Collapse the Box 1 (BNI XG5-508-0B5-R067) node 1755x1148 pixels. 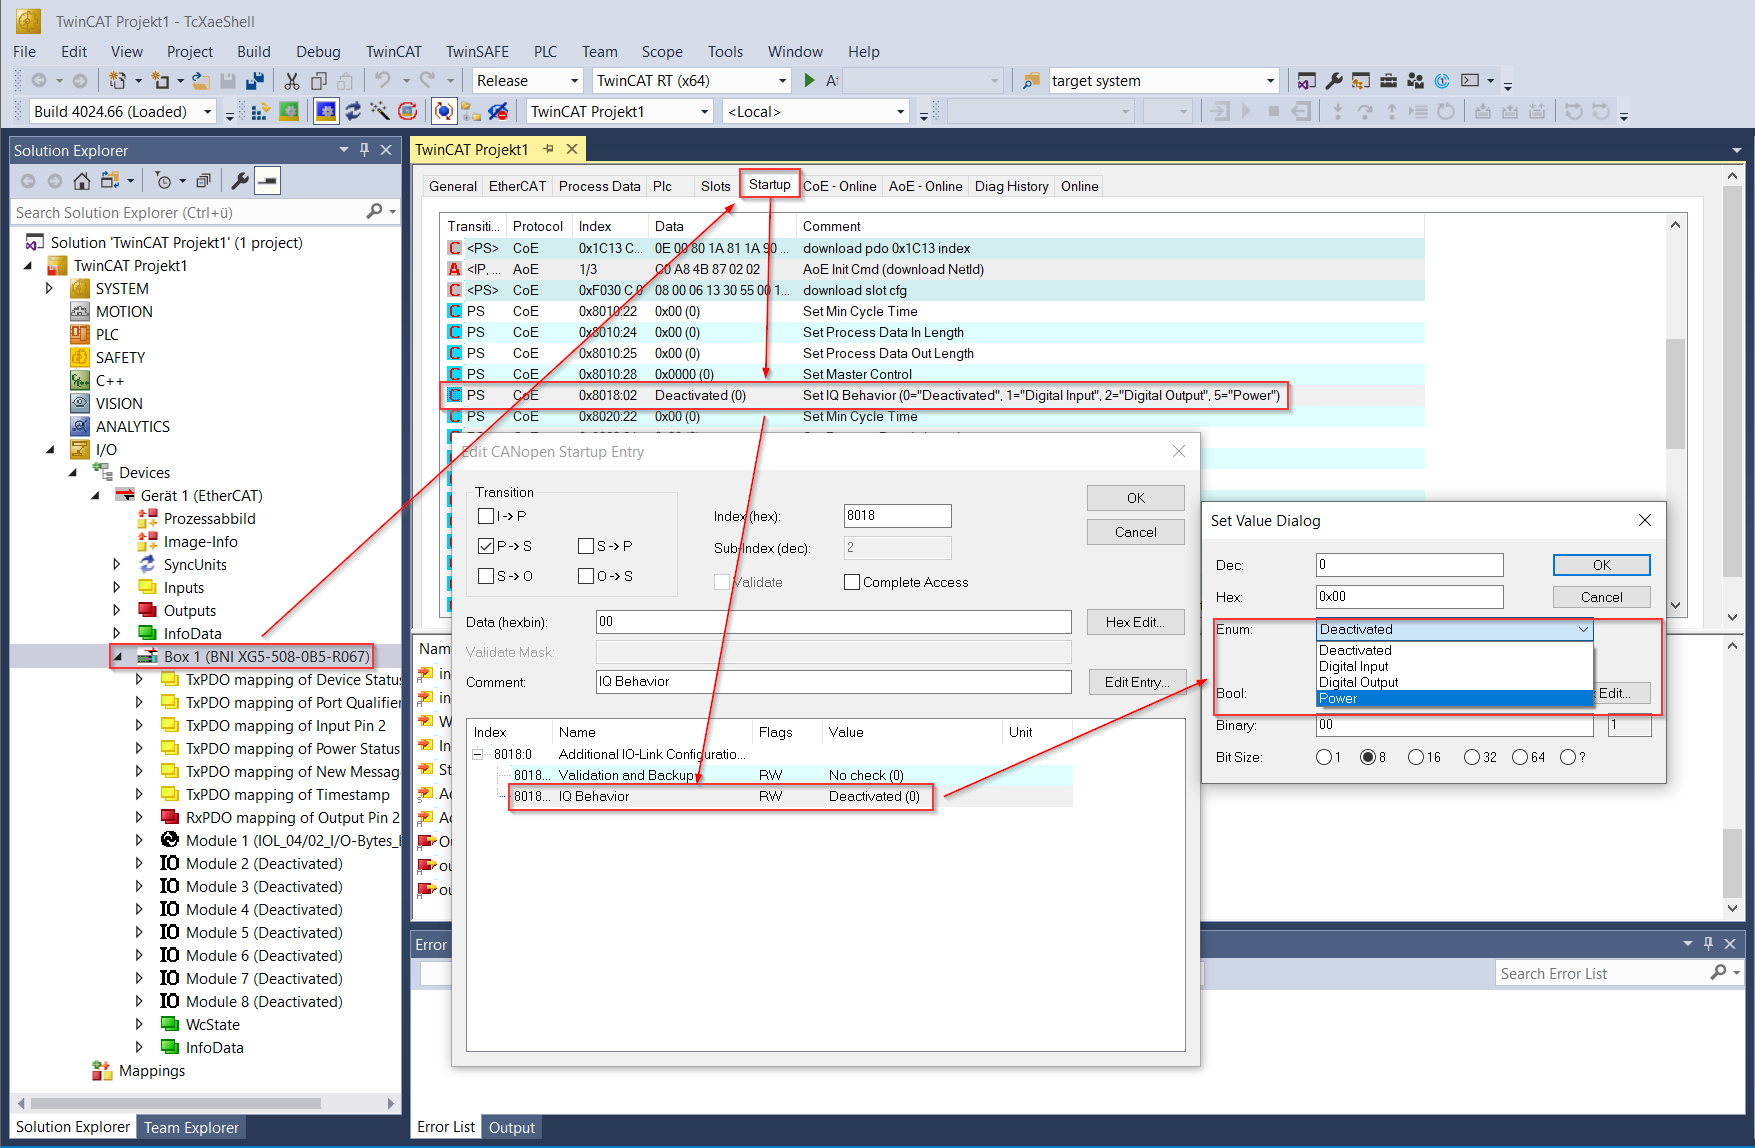click(x=118, y=657)
